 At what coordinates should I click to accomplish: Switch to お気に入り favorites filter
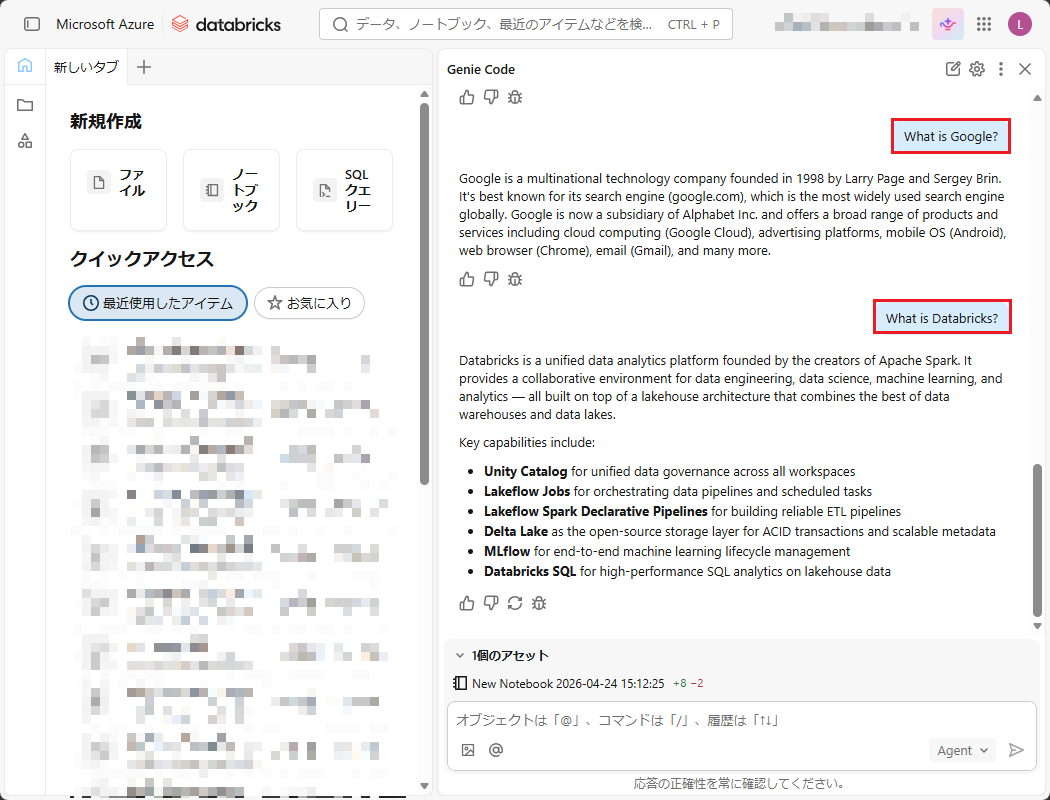tap(309, 303)
